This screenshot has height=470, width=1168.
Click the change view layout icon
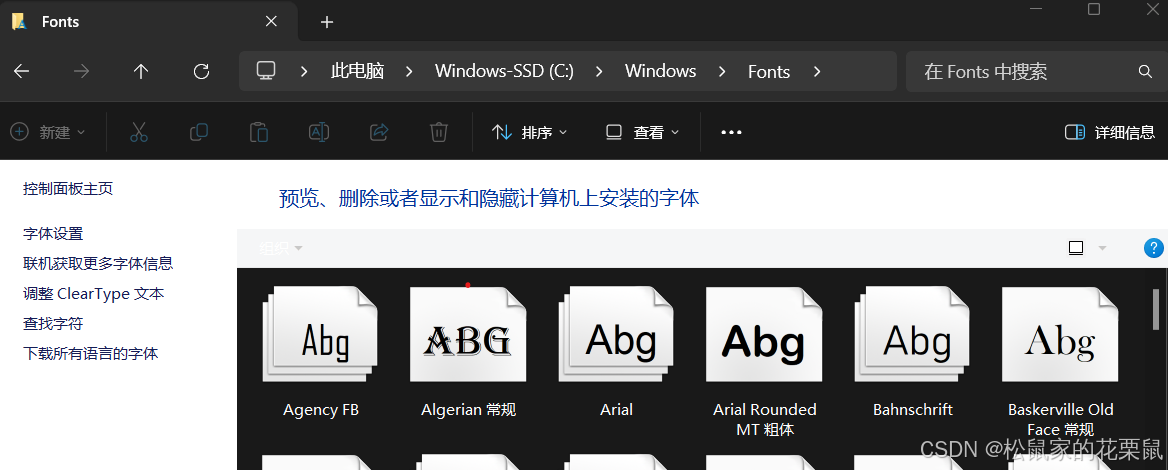(x=1076, y=248)
